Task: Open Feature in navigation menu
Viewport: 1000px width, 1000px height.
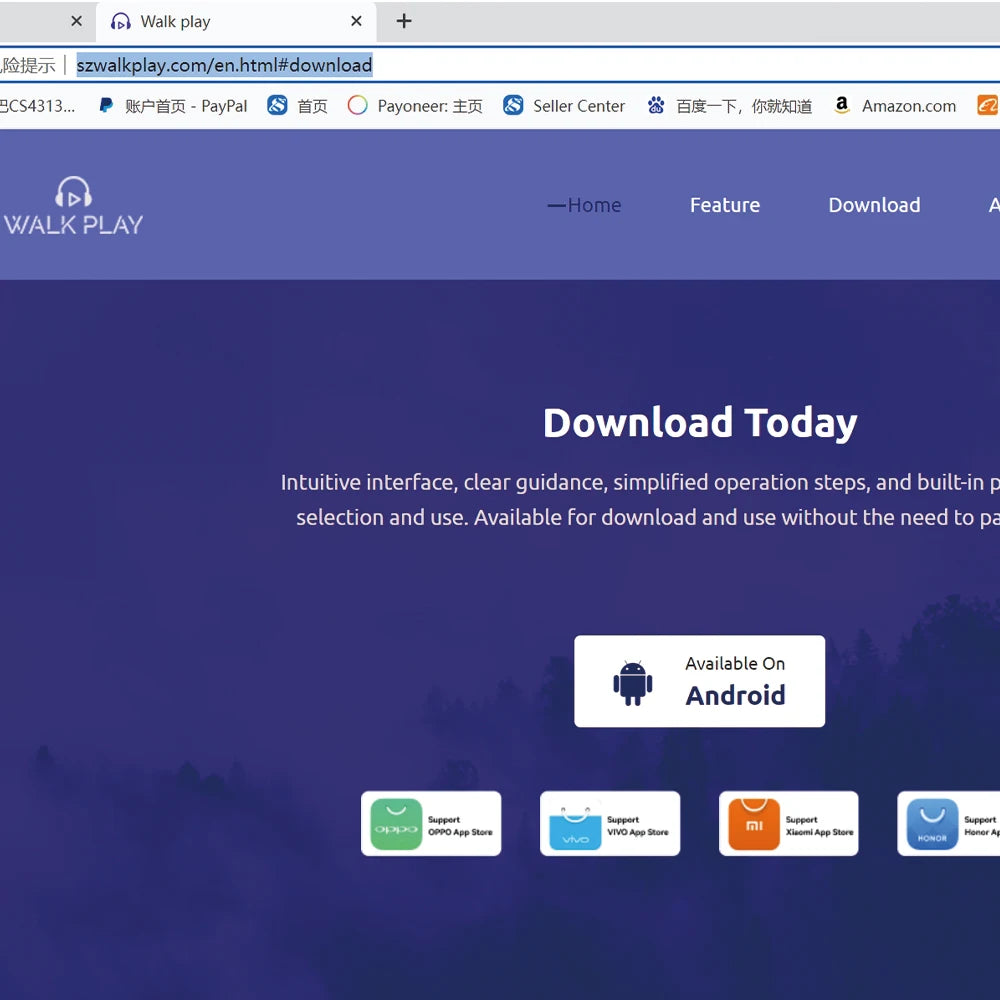Action: pos(725,205)
